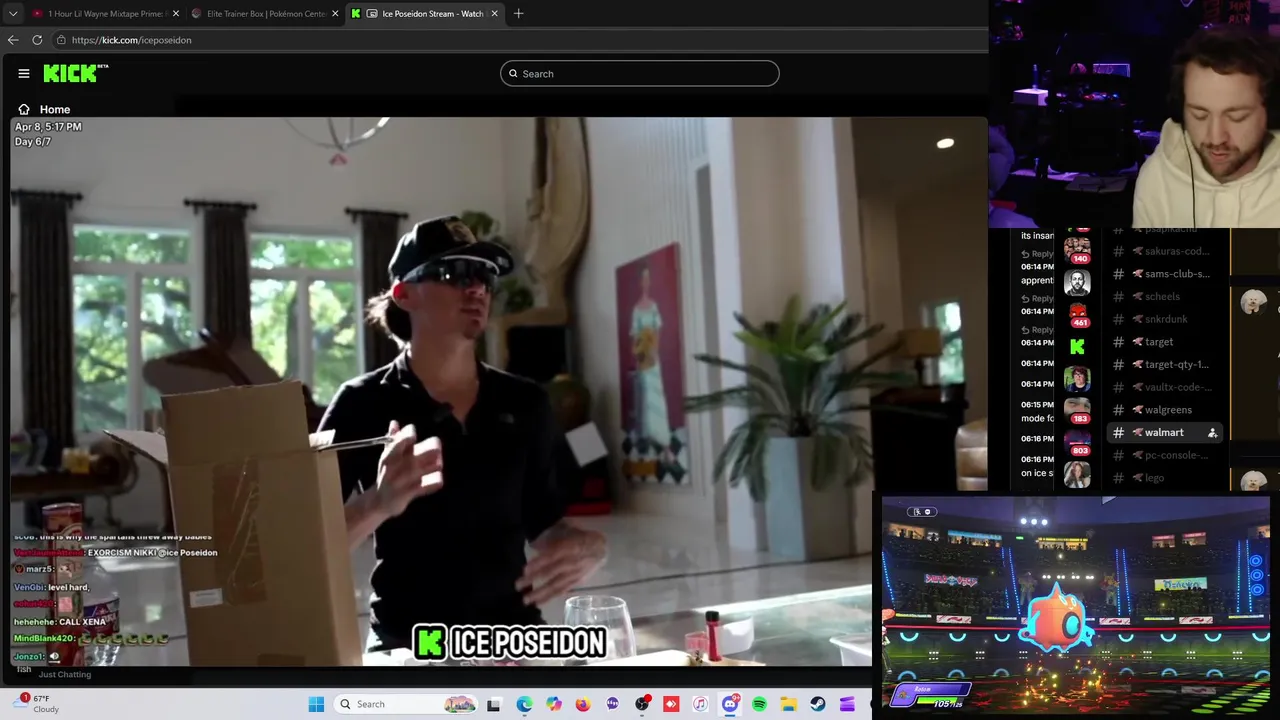Open the Discord server with 183 badge
This screenshot has height=720, width=1280.
[1077, 411]
